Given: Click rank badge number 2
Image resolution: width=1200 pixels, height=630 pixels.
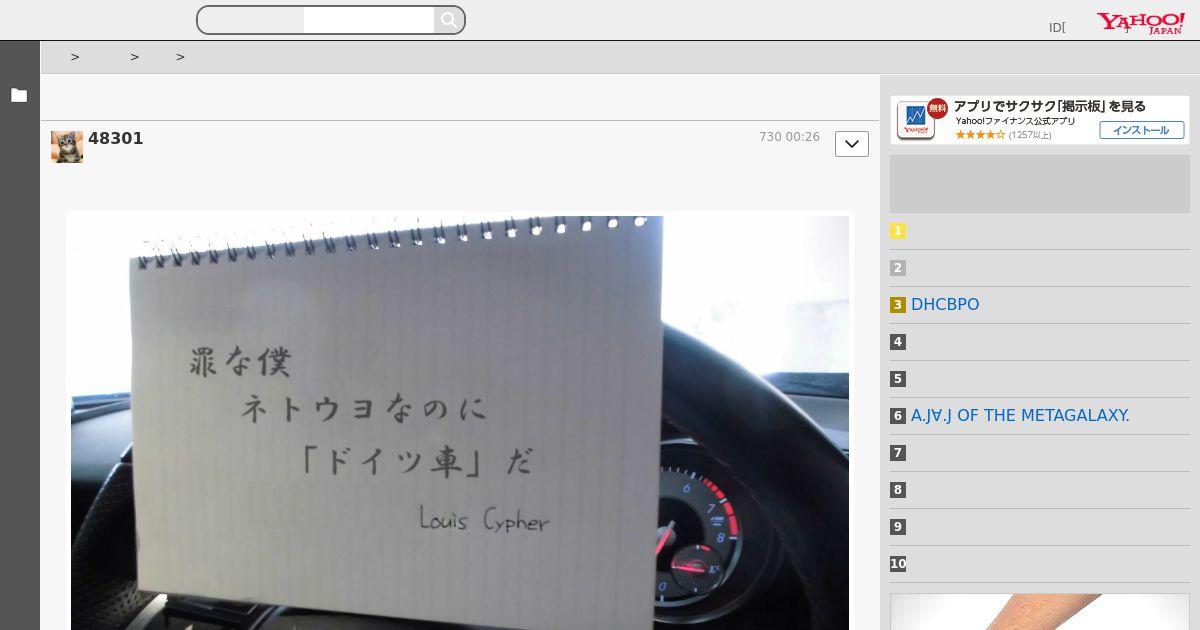Looking at the screenshot, I should [898, 268].
